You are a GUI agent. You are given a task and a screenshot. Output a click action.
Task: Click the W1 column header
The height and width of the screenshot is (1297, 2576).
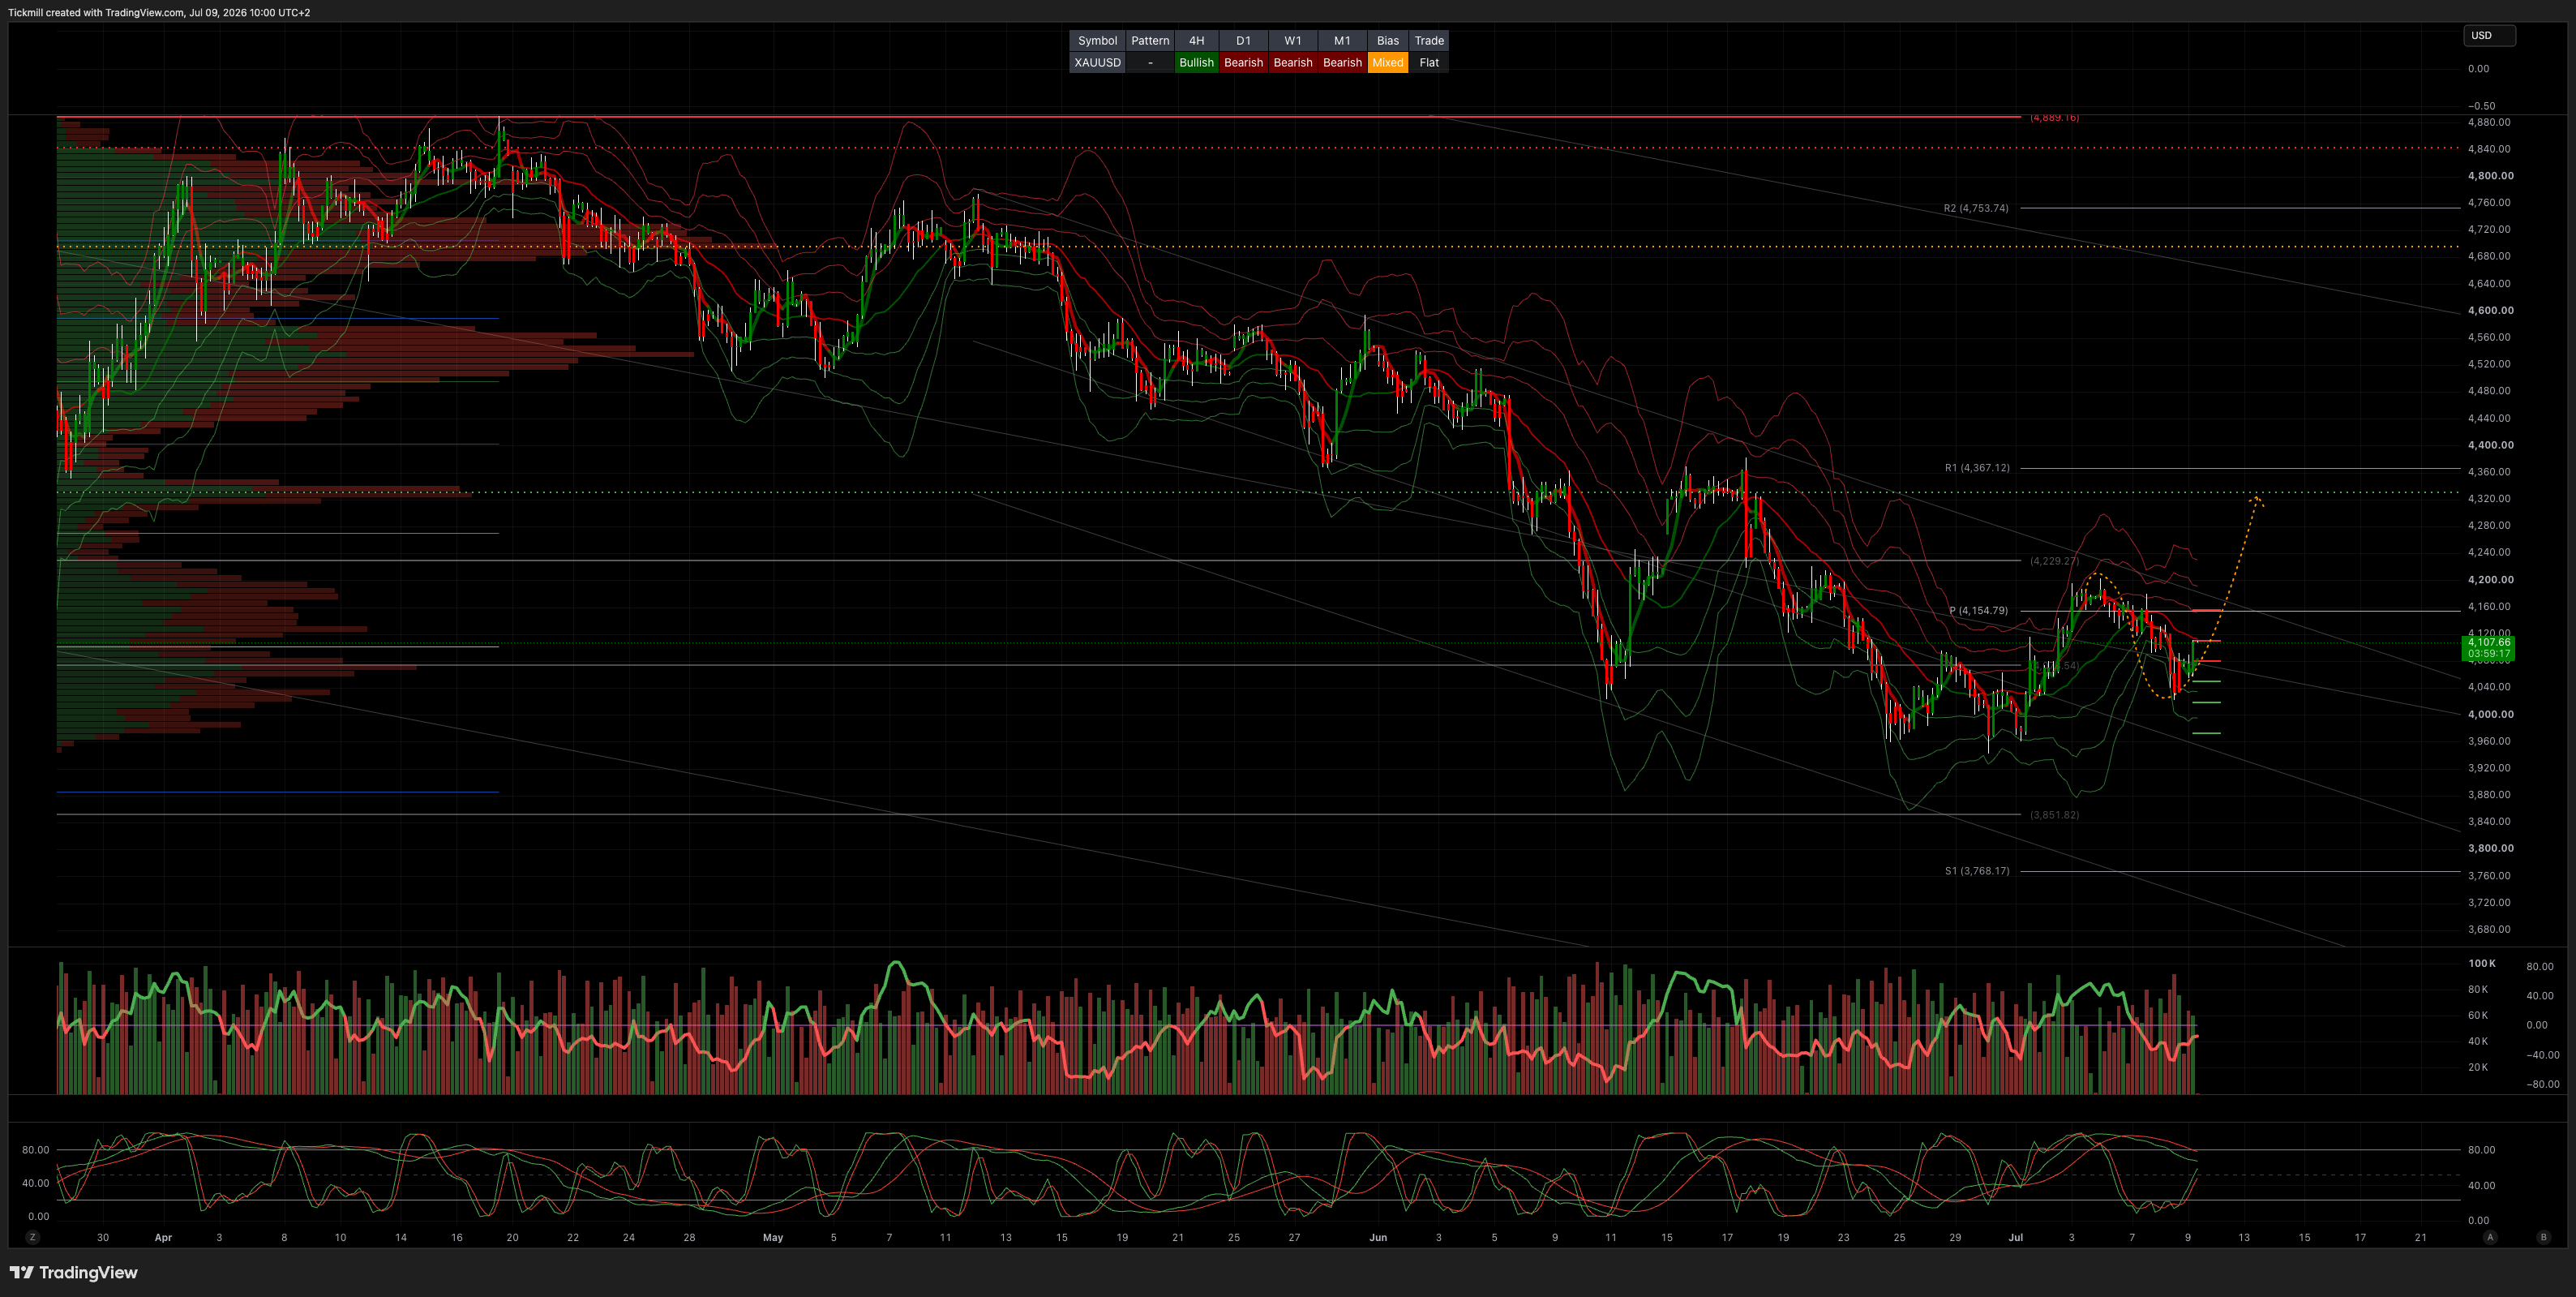(1293, 40)
